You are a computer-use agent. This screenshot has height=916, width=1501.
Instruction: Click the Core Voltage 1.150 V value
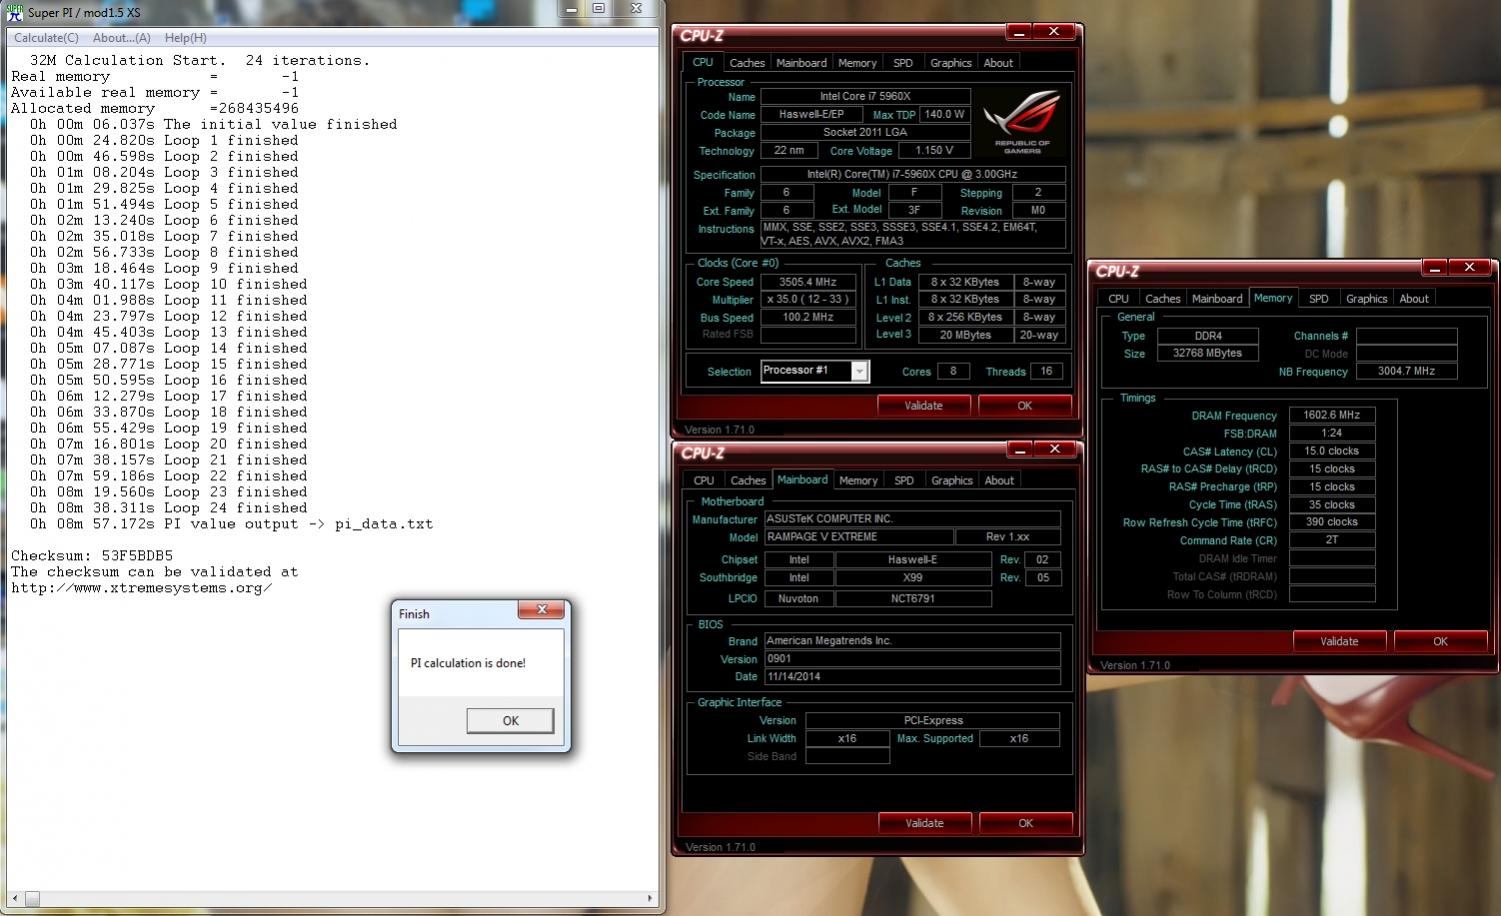[934, 151]
